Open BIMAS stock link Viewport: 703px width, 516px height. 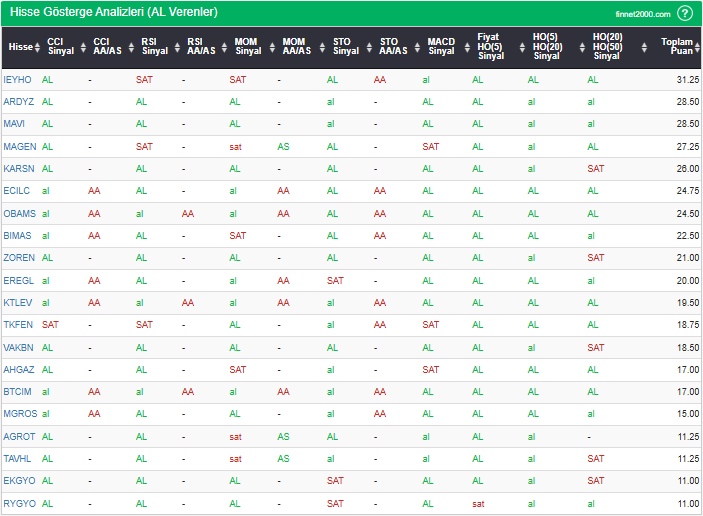point(17,235)
